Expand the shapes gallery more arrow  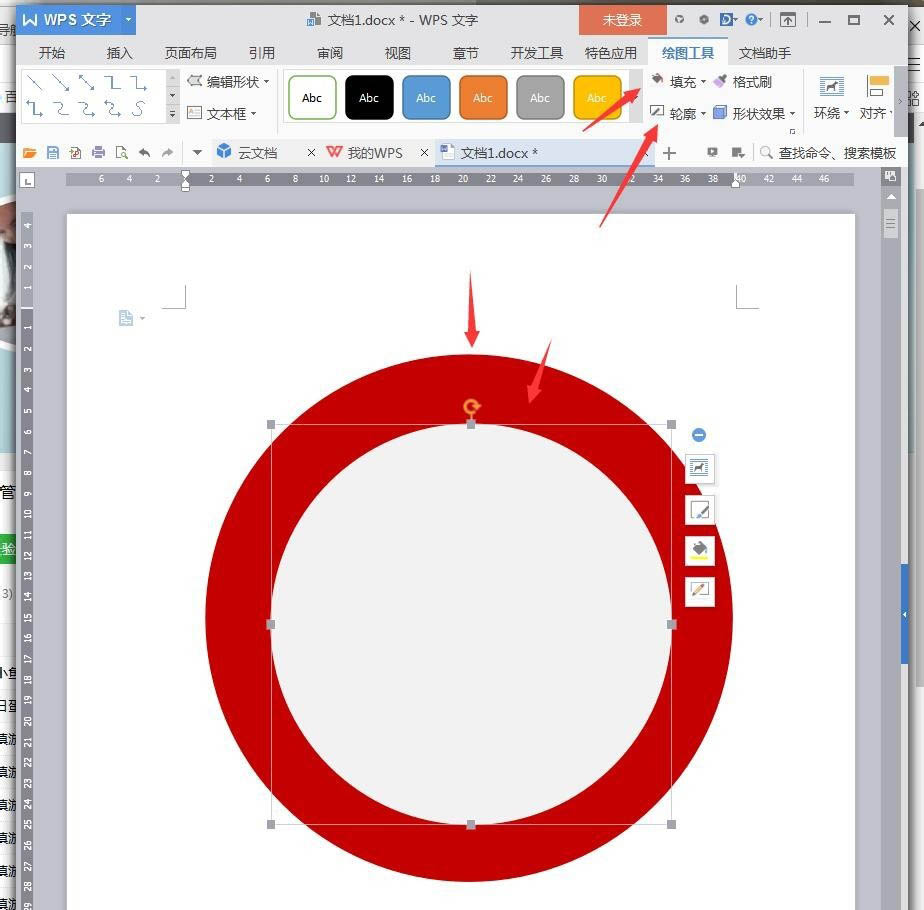[x=173, y=114]
